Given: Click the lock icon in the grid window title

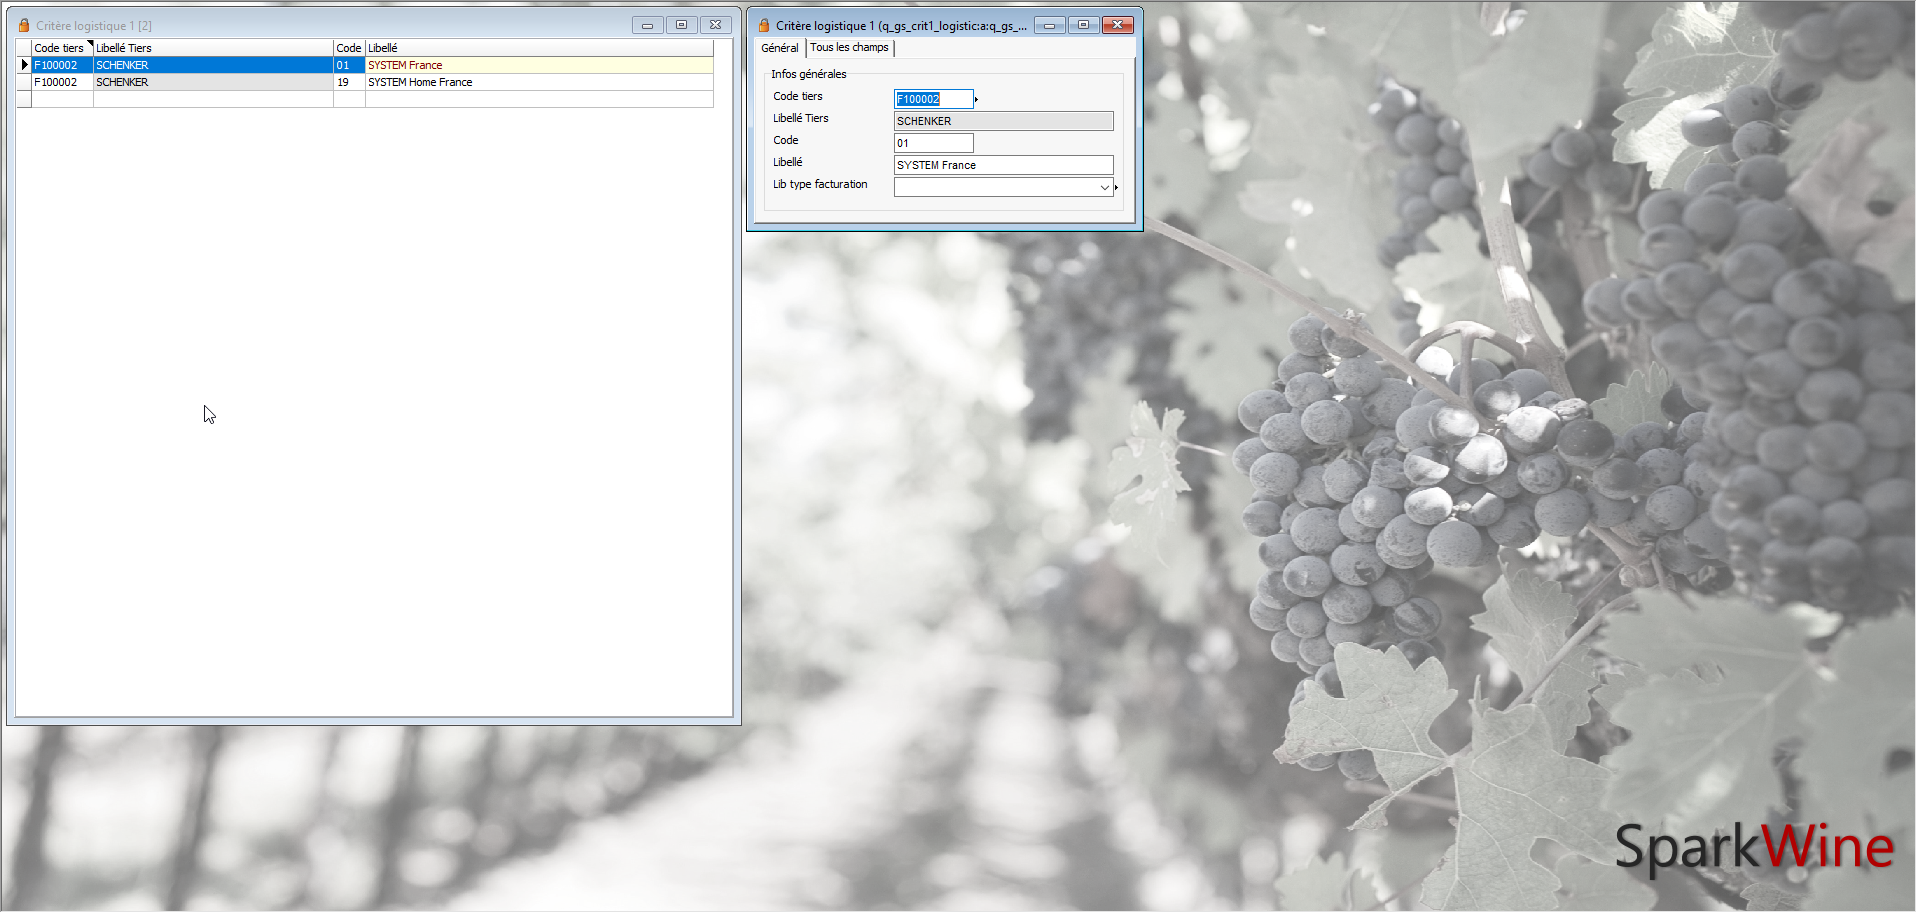Looking at the screenshot, I should click(24, 25).
